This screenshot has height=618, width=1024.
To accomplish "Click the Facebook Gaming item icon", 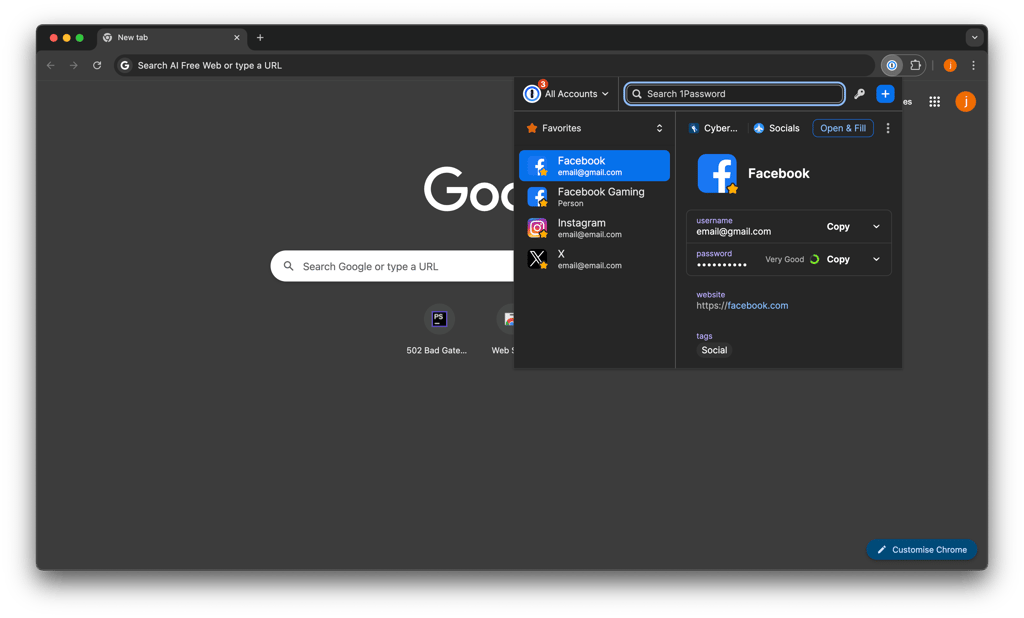I will [x=537, y=197].
